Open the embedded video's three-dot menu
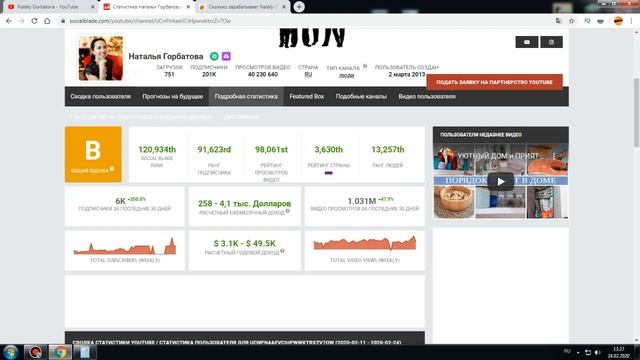The width and height of the screenshot is (640, 360). (554, 156)
